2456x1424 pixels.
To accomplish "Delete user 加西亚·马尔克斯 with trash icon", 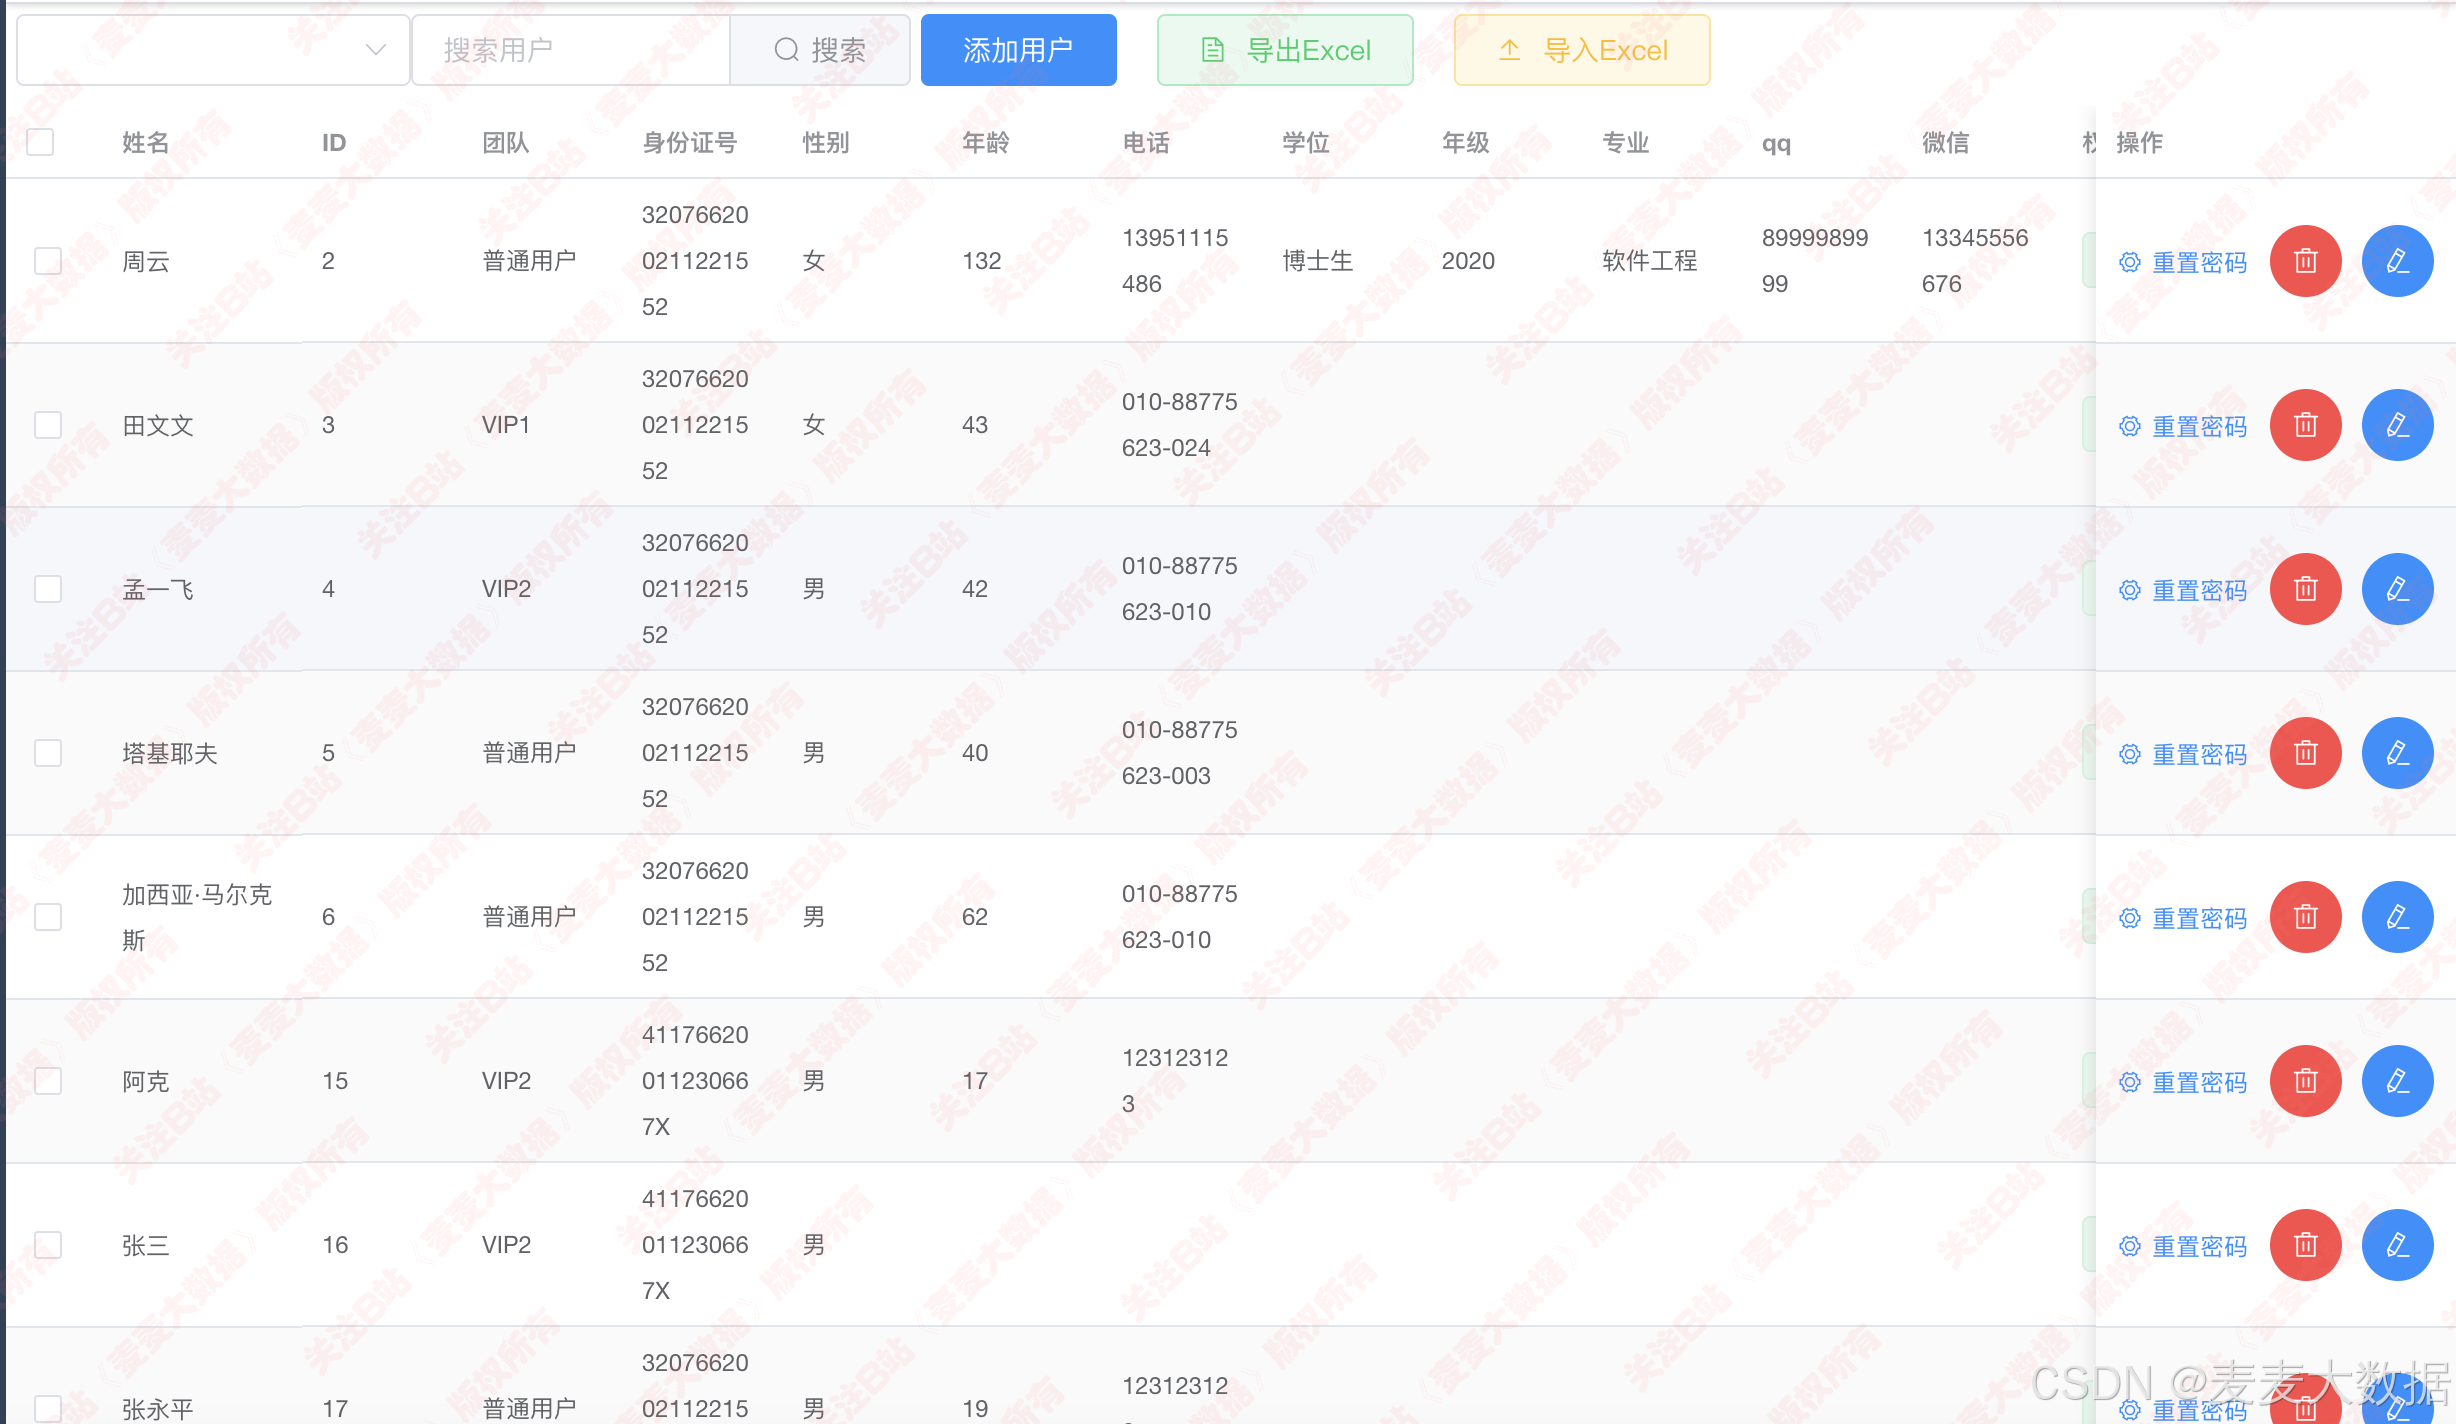I will [x=2305, y=917].
